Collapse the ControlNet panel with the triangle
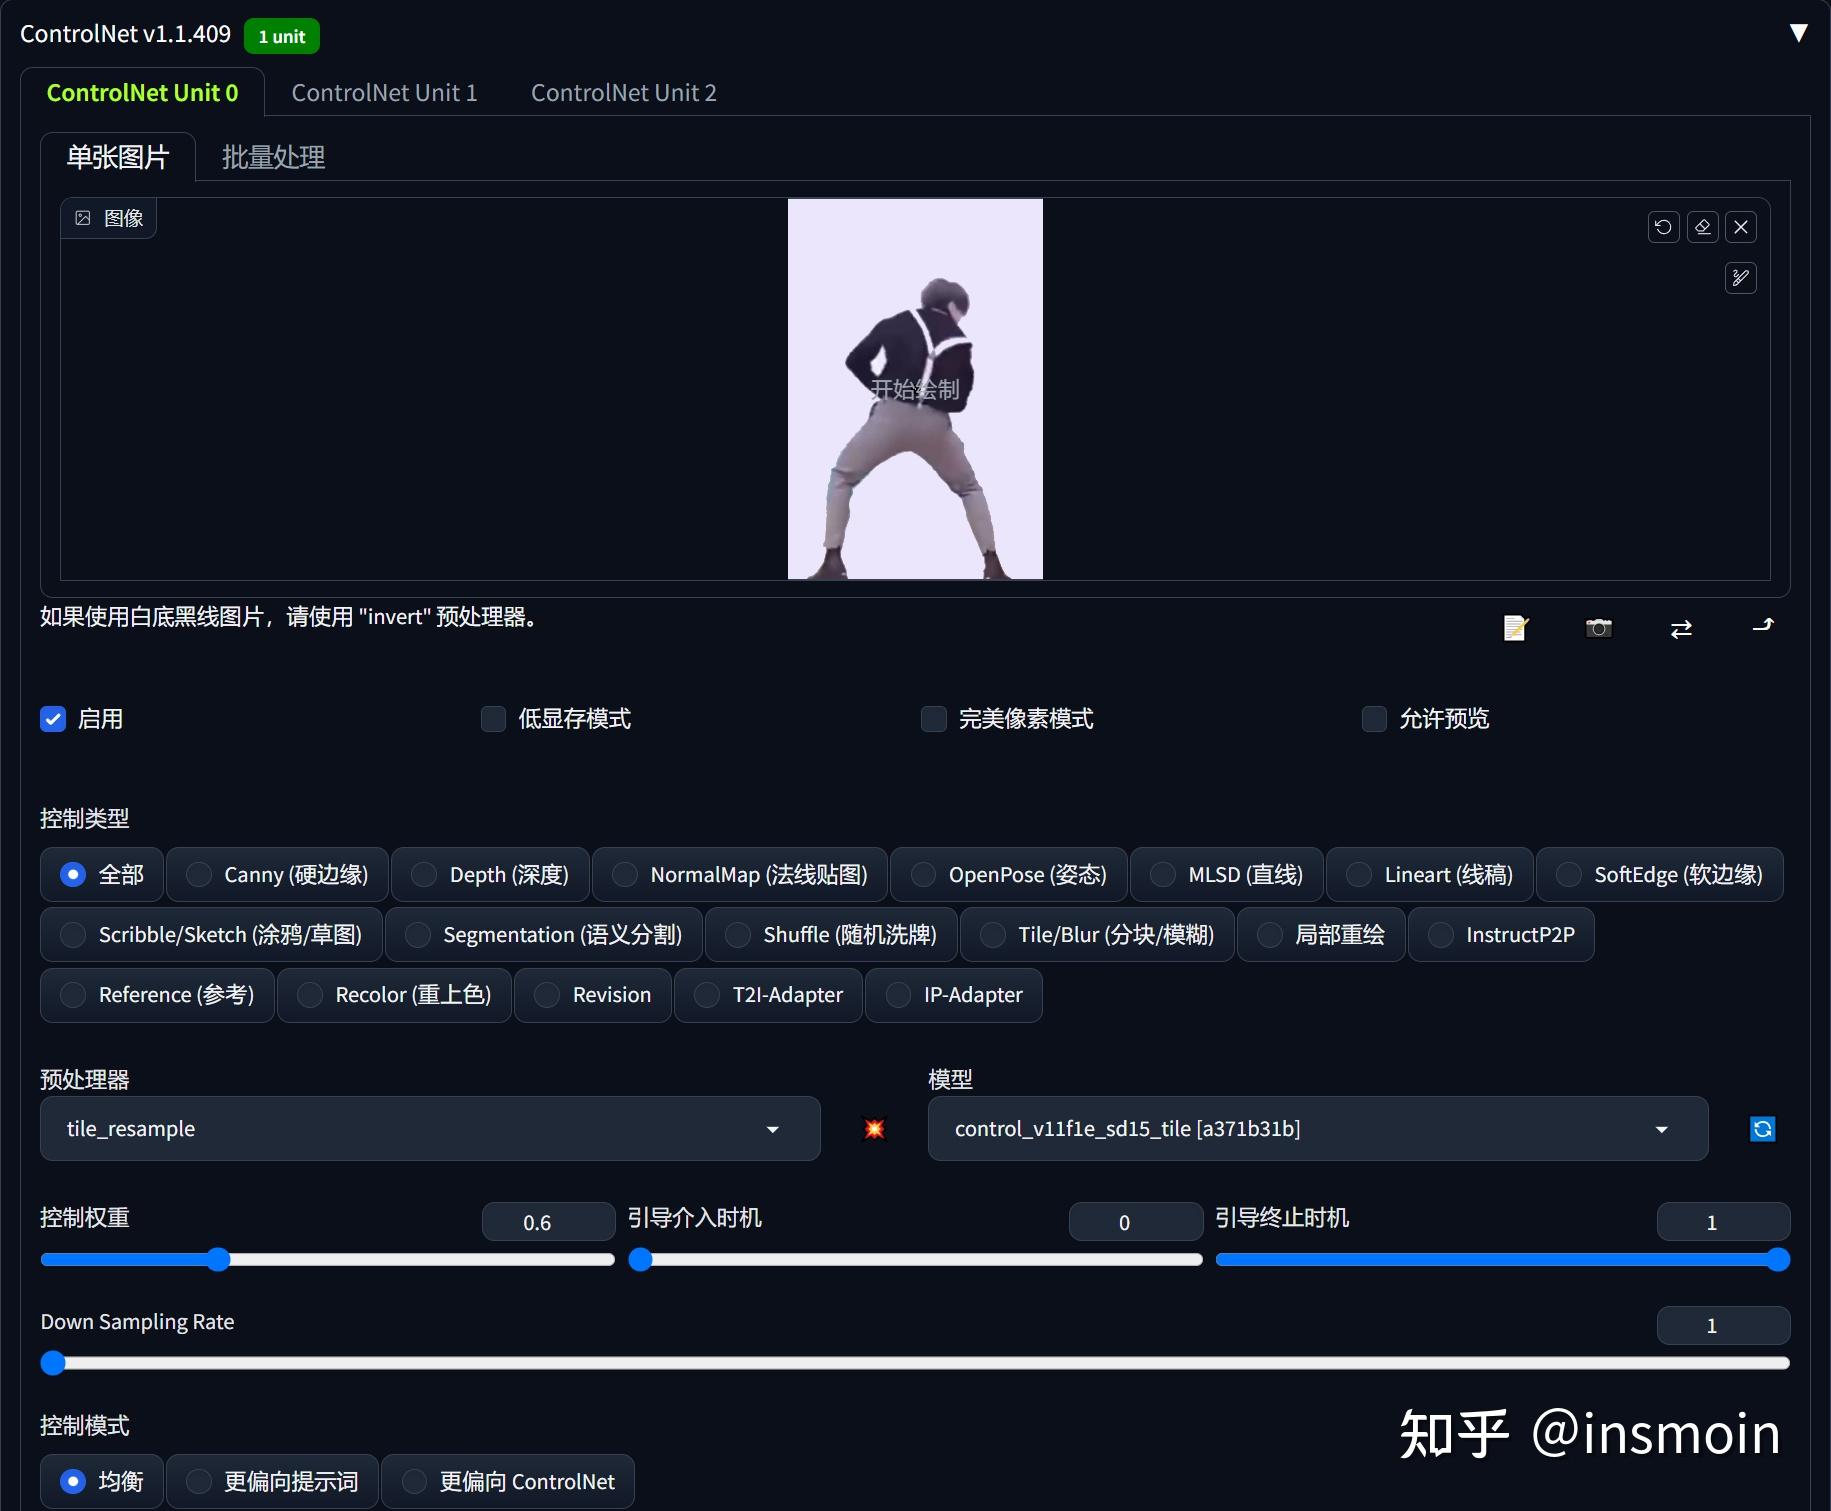 [x=1798, y=33]
